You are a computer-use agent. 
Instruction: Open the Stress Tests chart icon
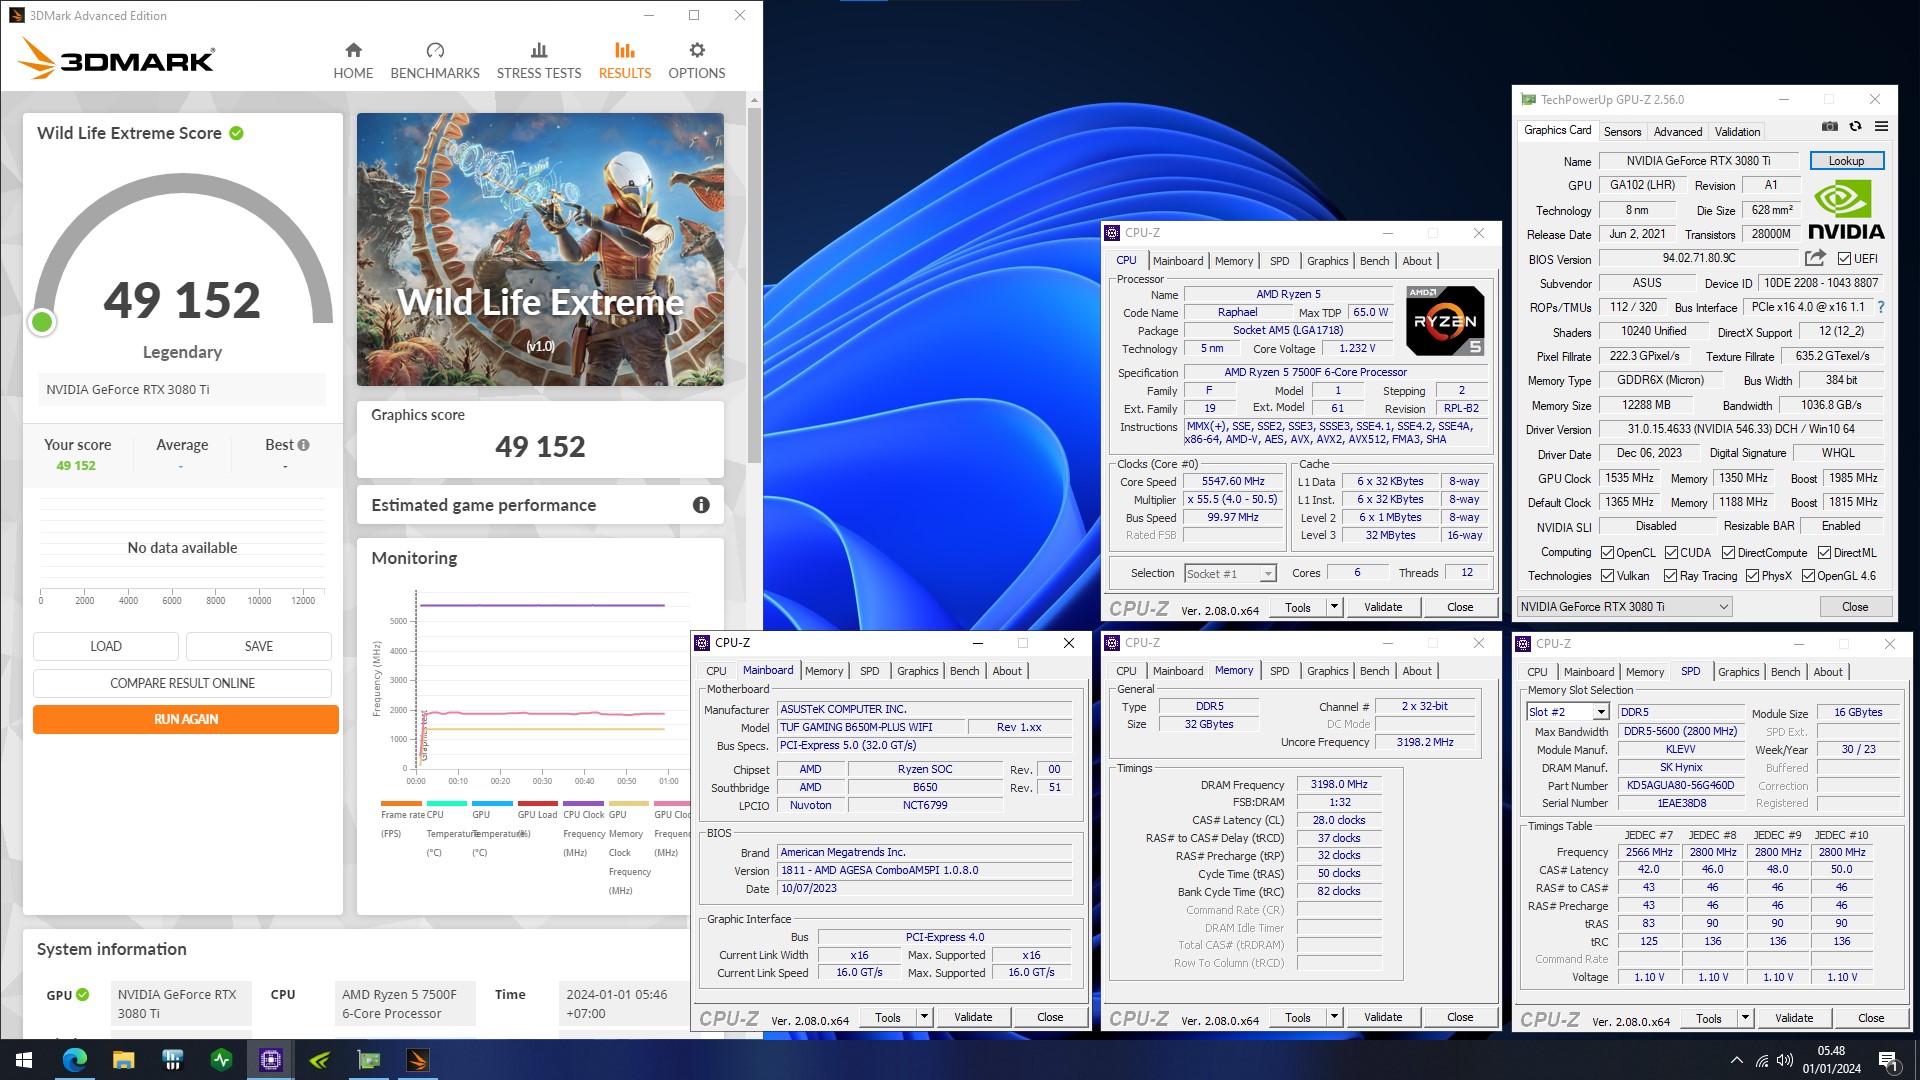(x=539, y=50)
